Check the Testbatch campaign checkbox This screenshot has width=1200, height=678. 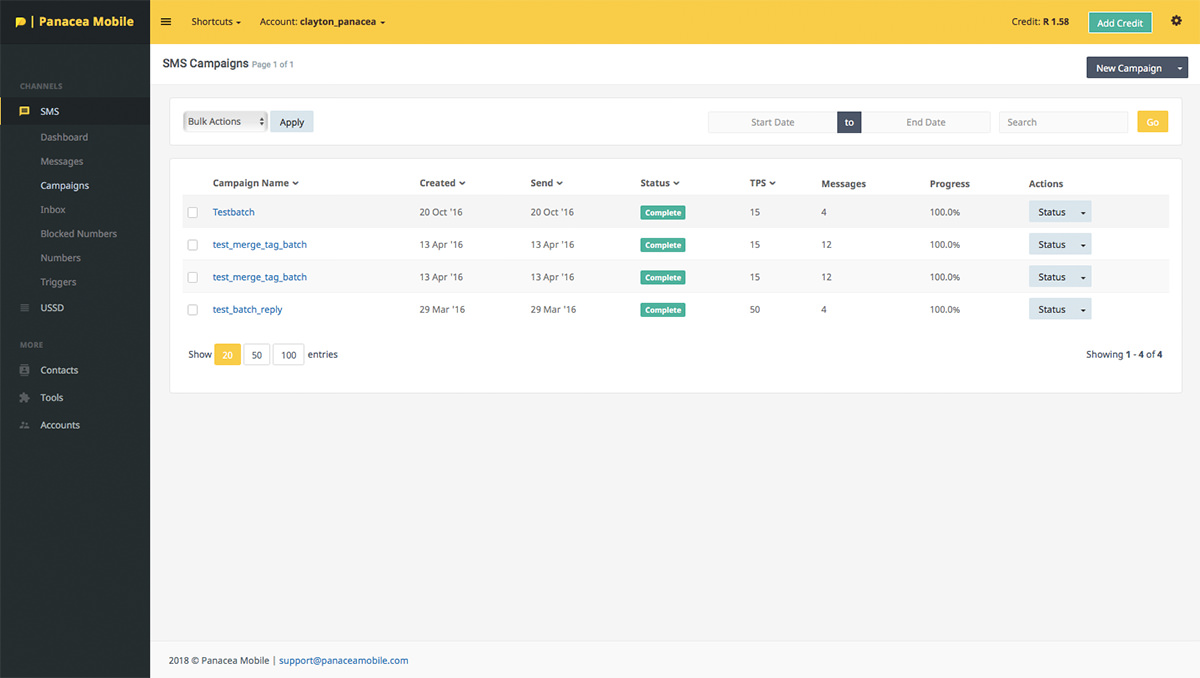(x=193, y=212)
